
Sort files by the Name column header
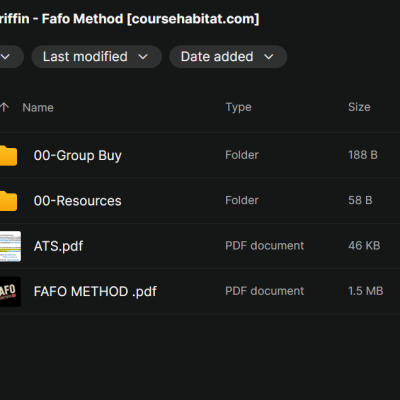pos(38,108)
